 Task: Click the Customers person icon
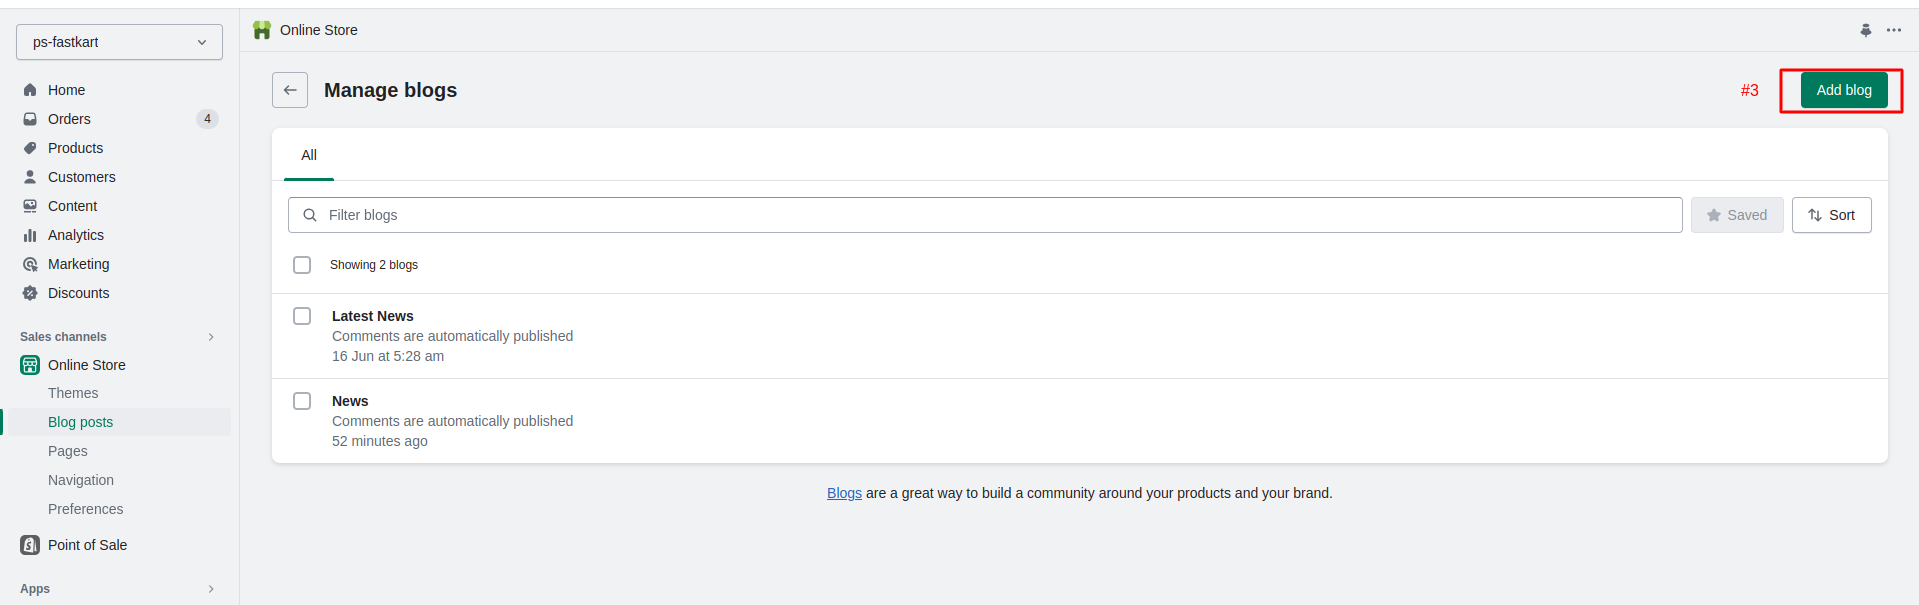point(30,177)
